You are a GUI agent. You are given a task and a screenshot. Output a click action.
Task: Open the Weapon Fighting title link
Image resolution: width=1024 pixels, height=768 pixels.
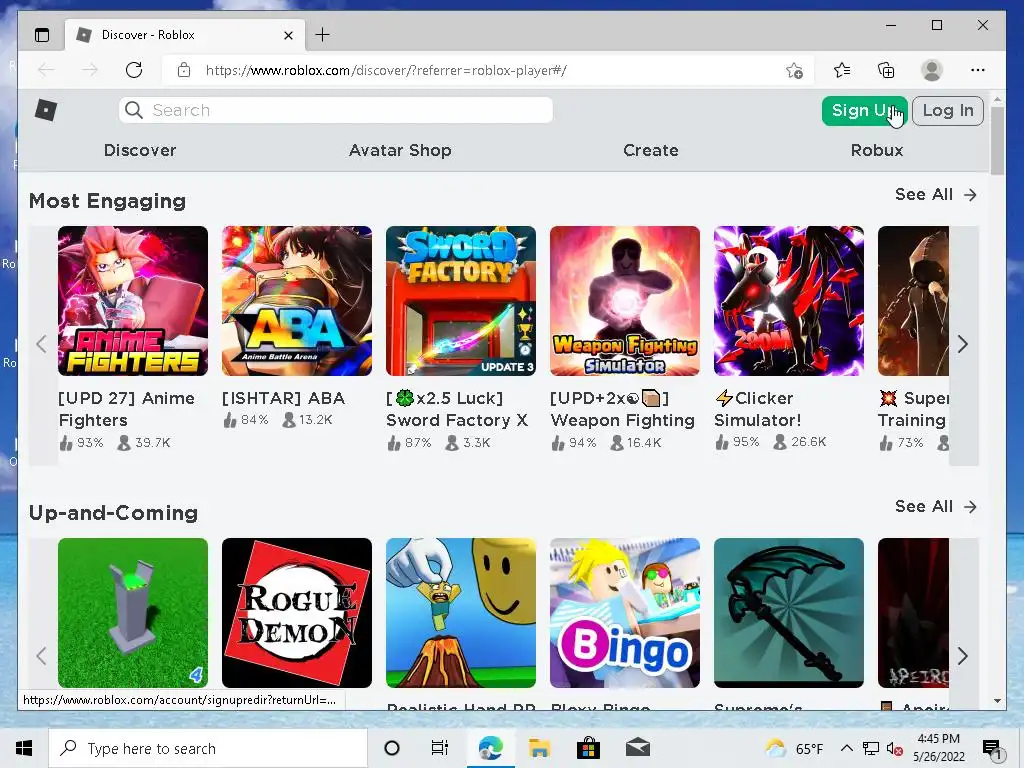tap(622, 409)
